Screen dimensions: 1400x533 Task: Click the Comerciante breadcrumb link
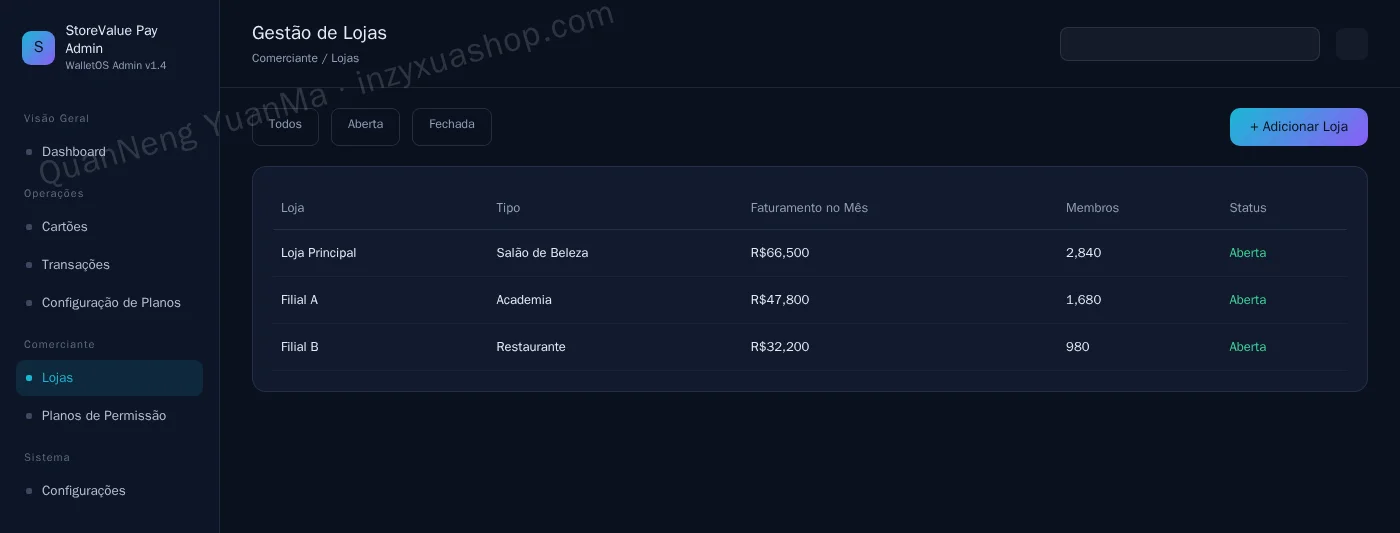point(285,58)
